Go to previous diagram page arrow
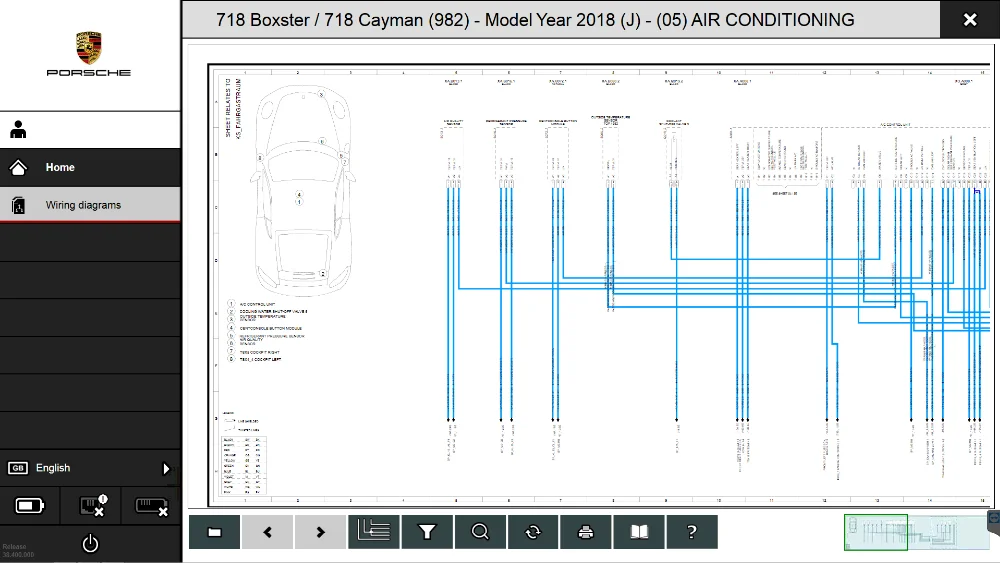The height and width of the screenshot is (563, 1000). 267,532
